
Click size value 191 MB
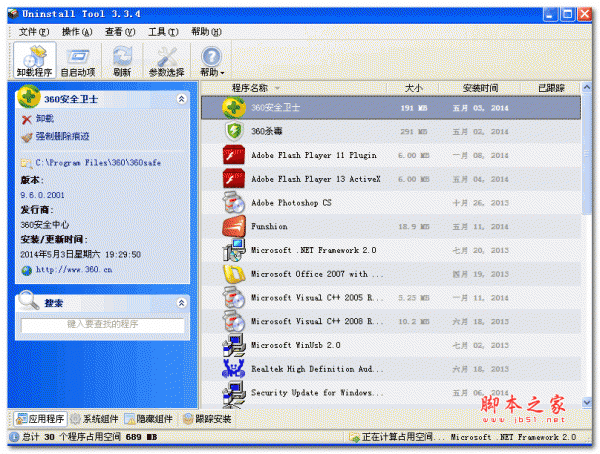(x=414, y=108)
